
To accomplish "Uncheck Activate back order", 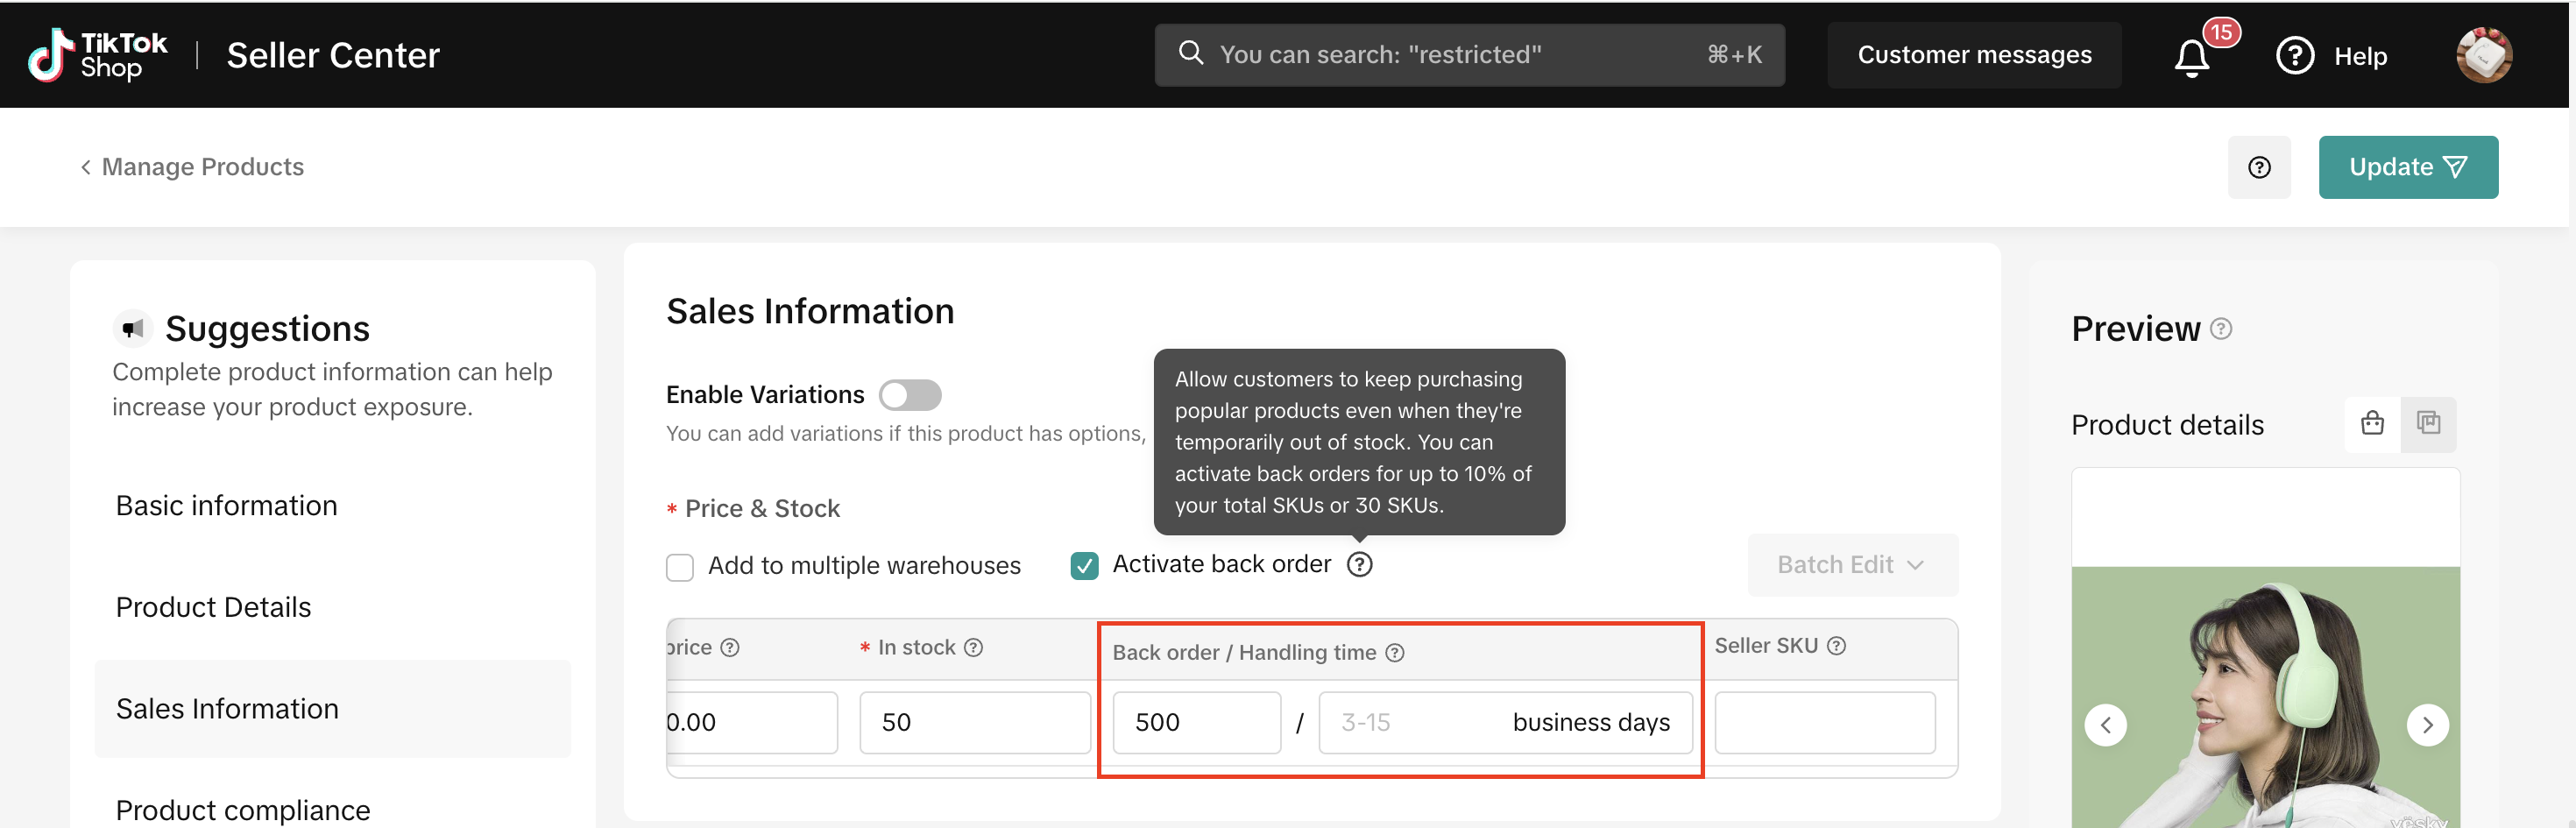I will [1084, 566].
